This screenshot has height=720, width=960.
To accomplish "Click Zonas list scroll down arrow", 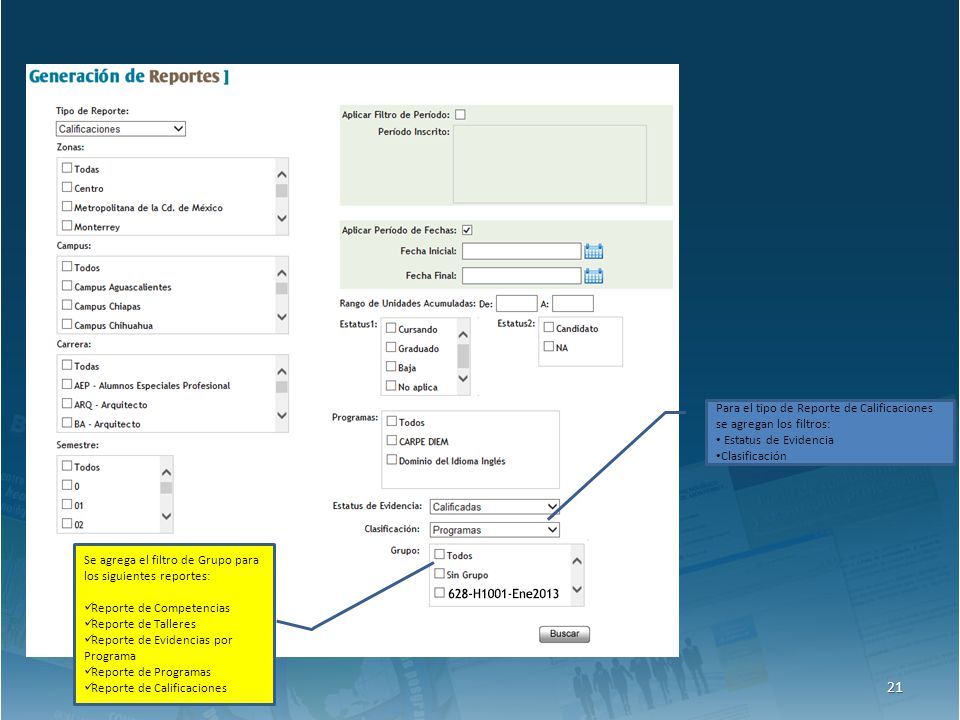I will pos(282,218).
